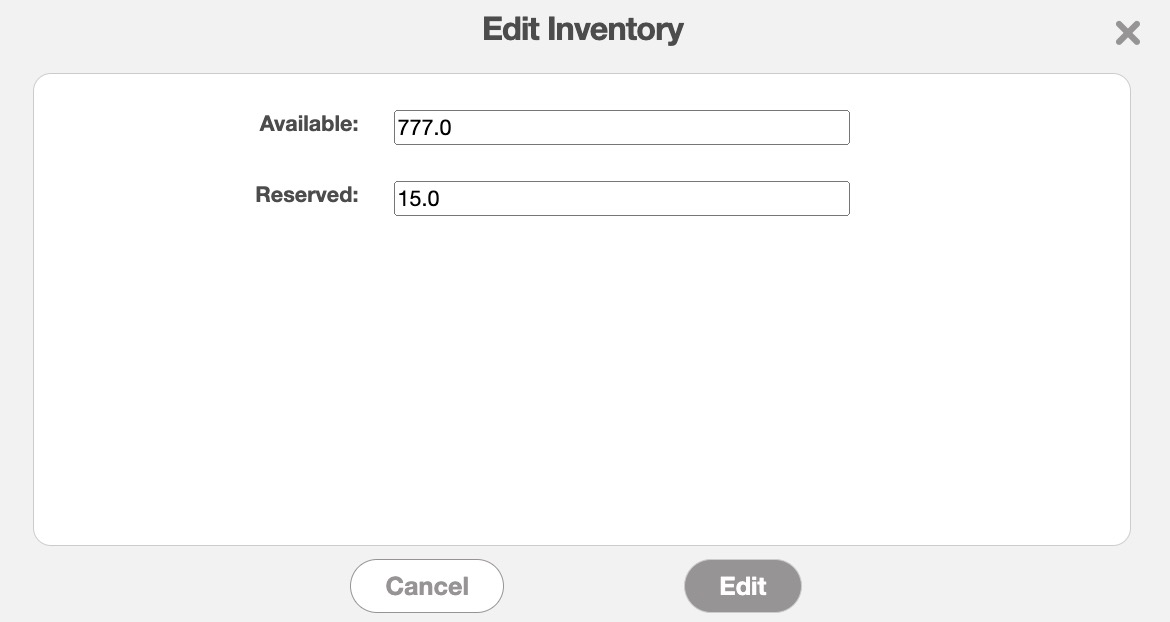Click the "Available:" field label
The image size is (1170, 622).
tap(309, 125)
